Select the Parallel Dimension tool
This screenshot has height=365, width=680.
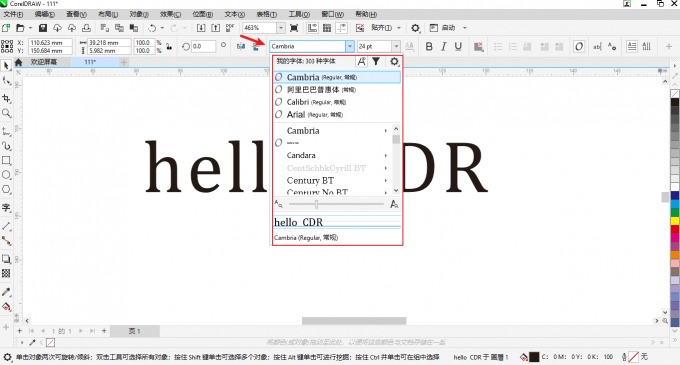point(6,226)
